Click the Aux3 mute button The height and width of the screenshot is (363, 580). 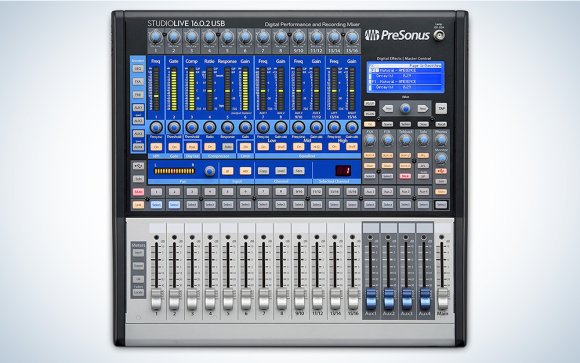click(x=405, y=192)
